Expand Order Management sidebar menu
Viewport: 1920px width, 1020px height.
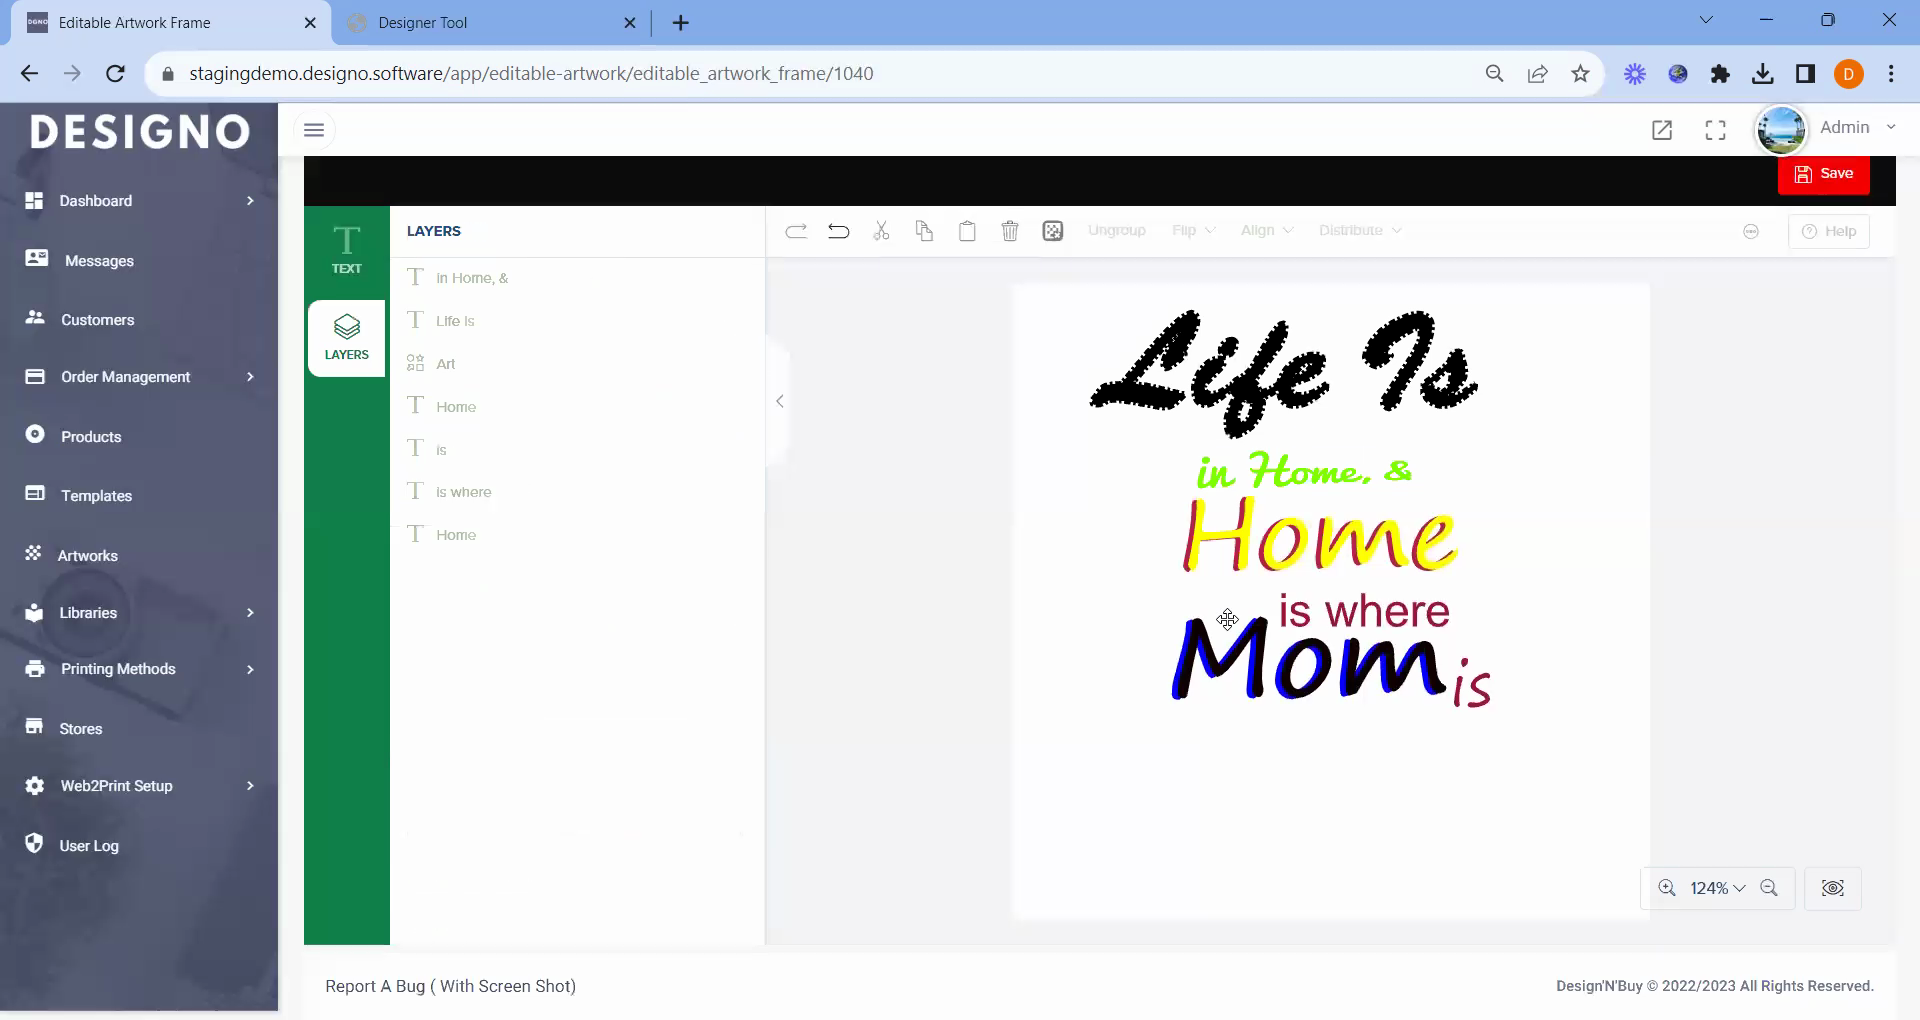139,377
